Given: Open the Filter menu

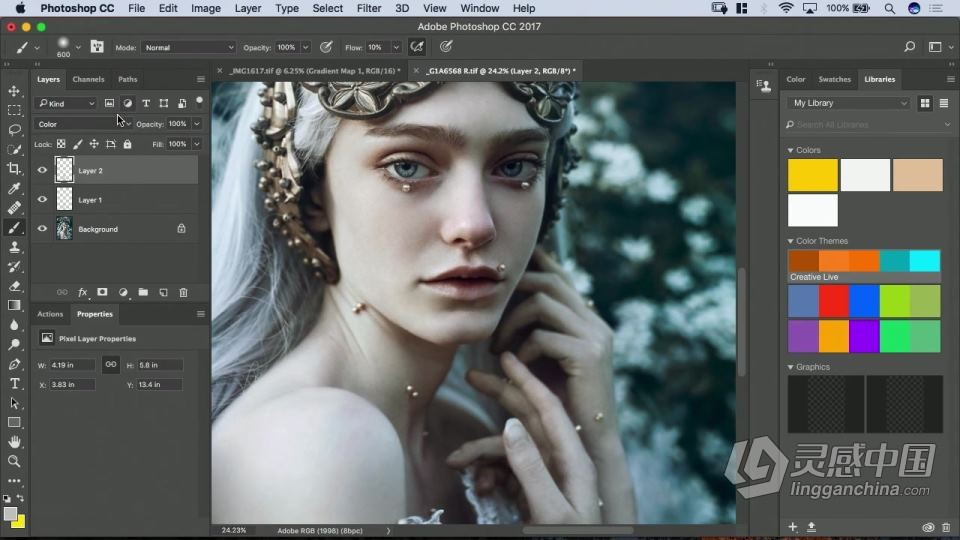Looking at the screenshot, I should pyautogui.click(x=369, y=9).
